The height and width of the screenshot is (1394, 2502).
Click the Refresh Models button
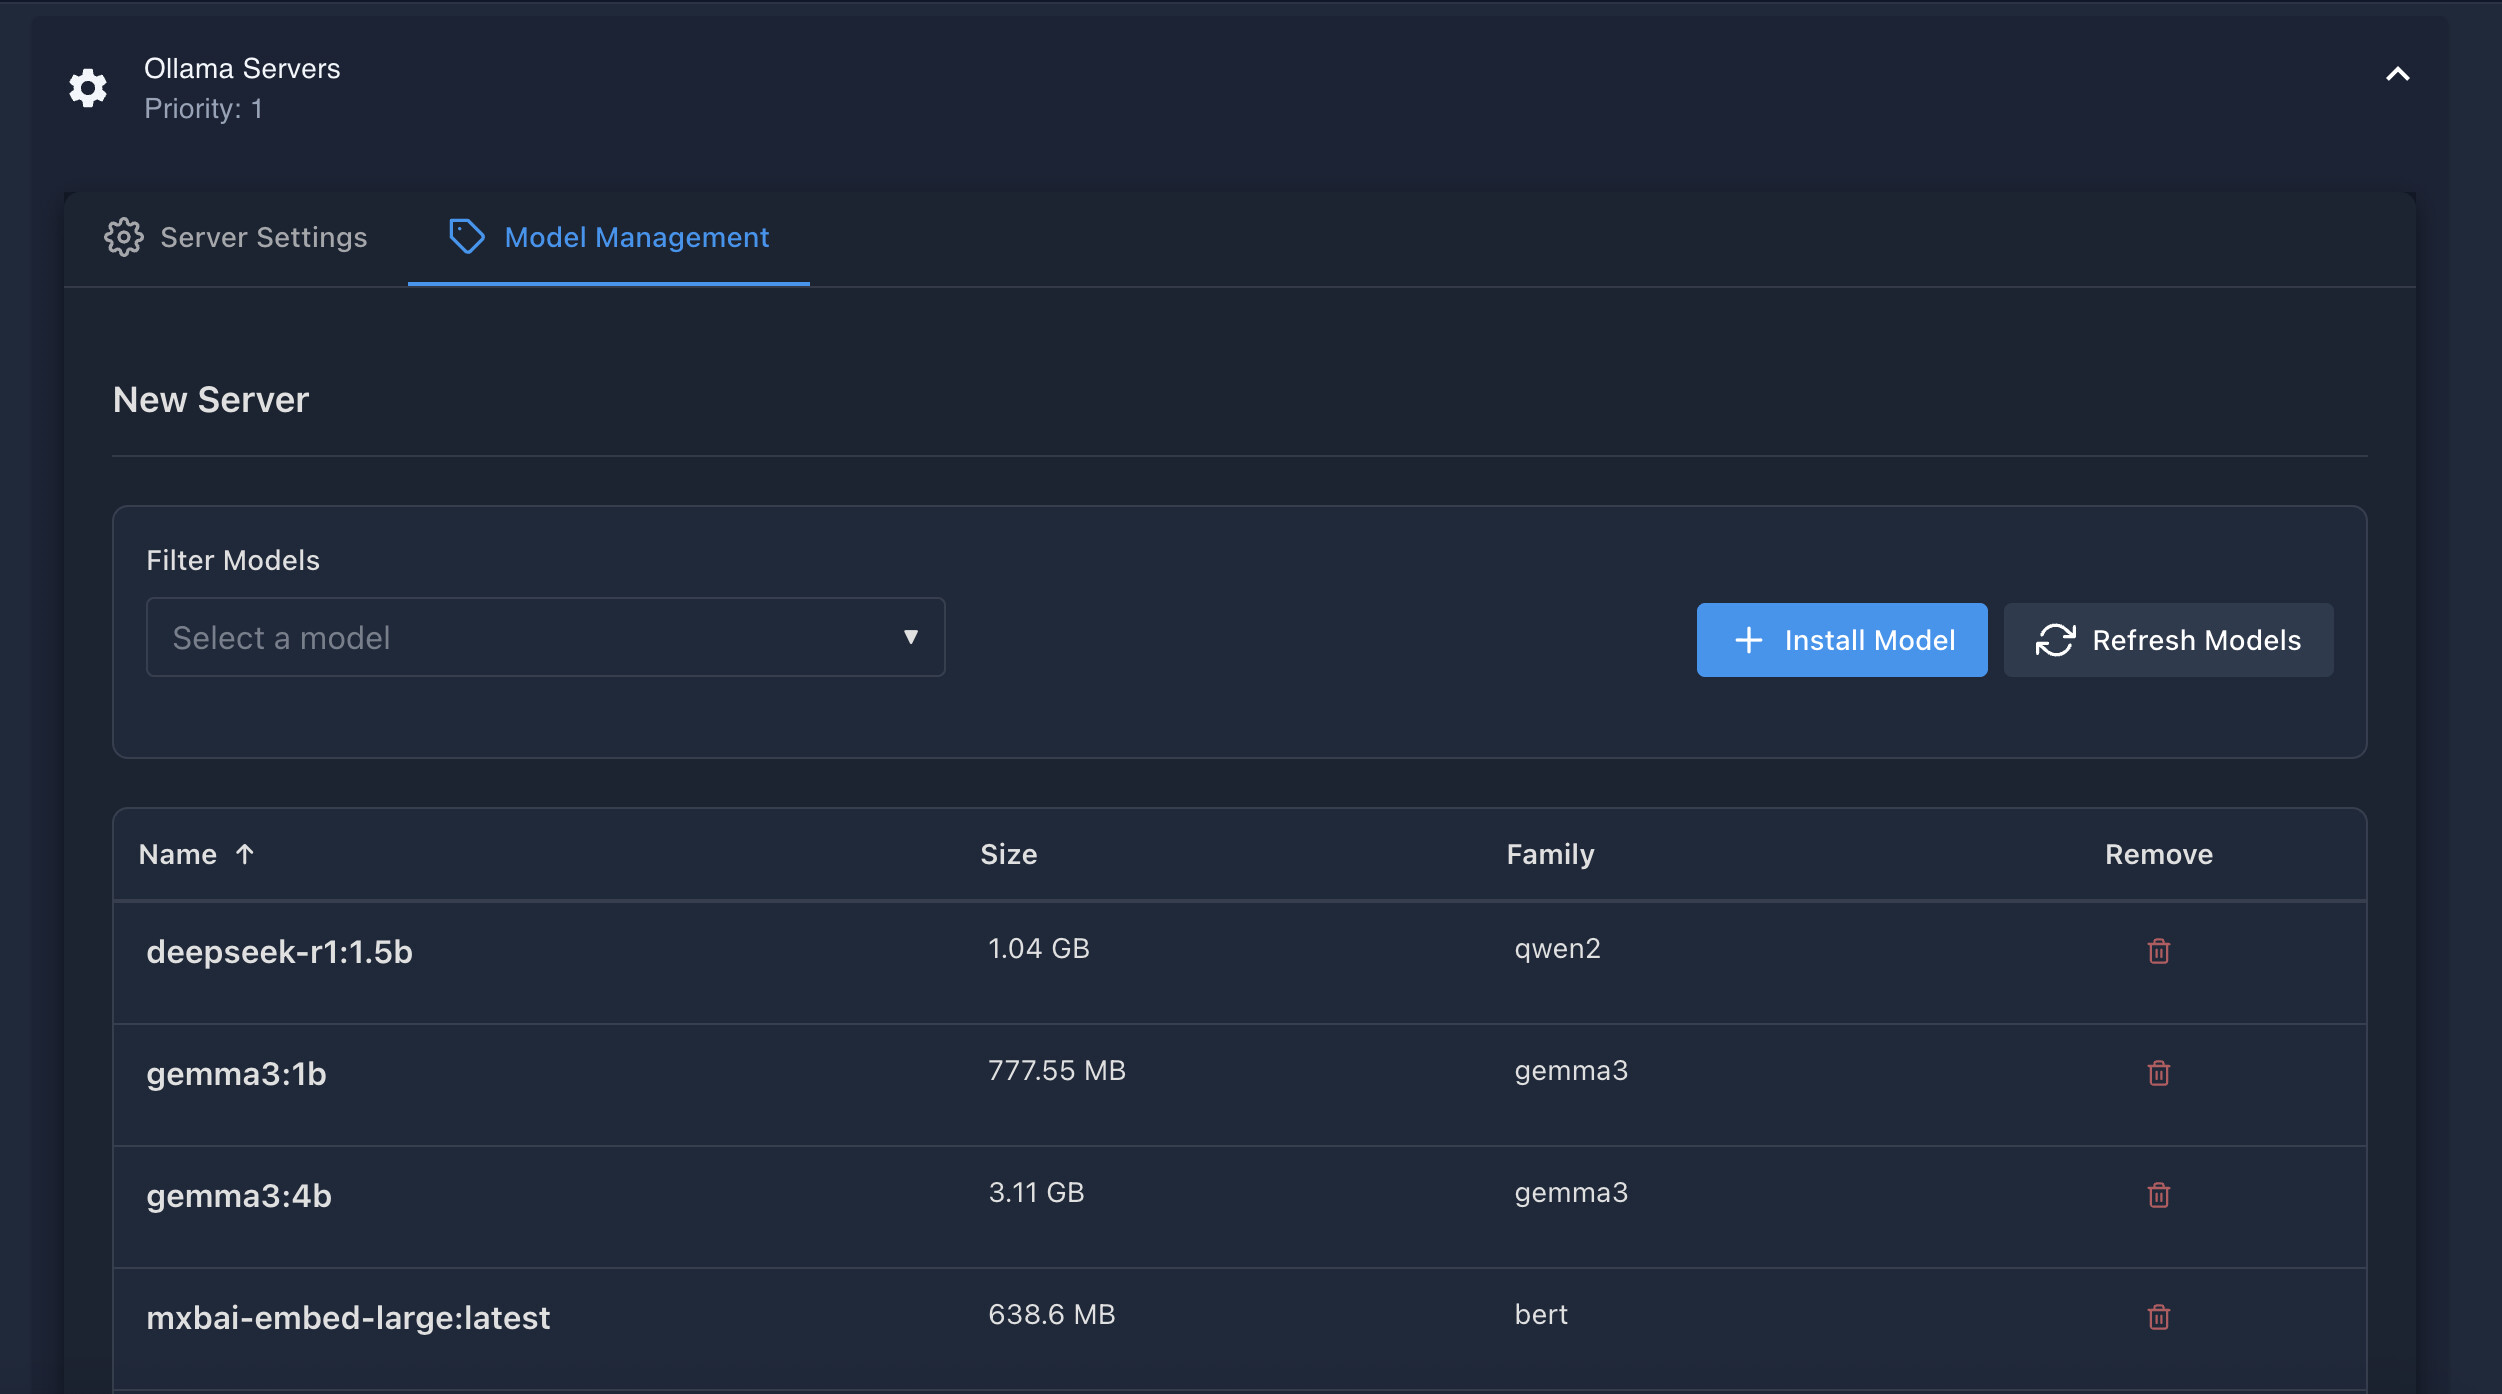(2168, 640)
